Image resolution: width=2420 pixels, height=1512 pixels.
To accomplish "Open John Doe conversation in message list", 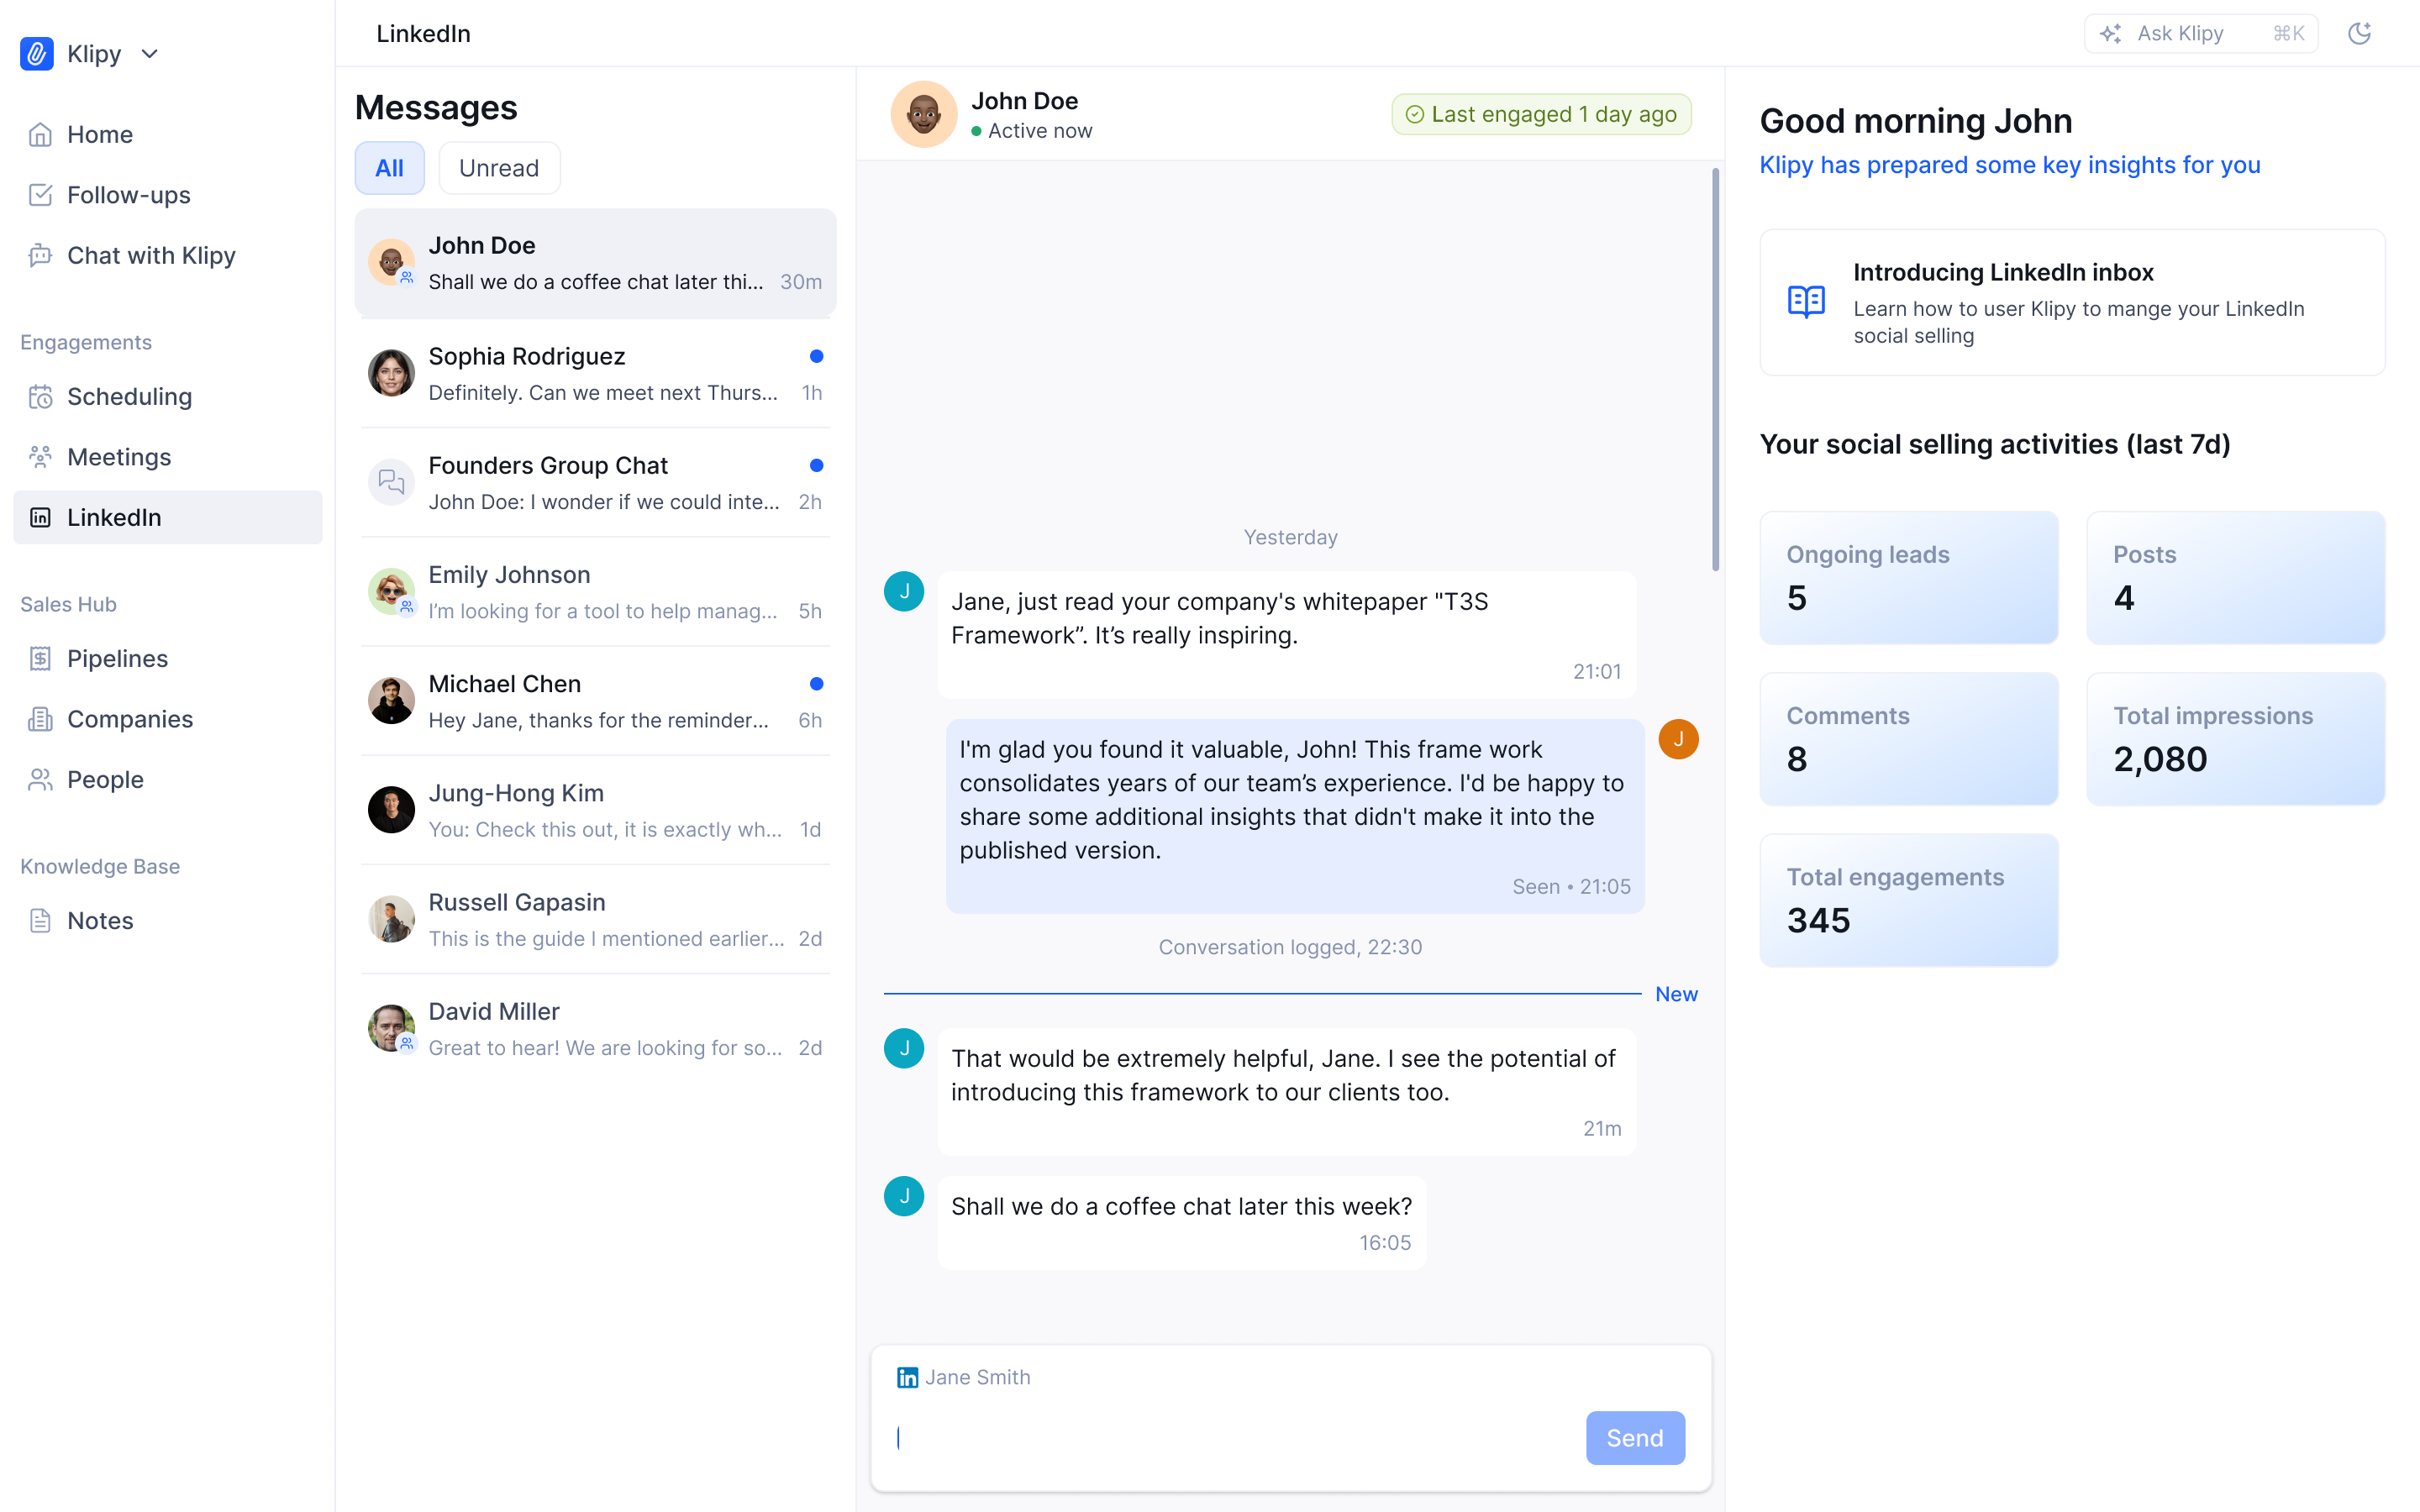I will click(595, 263).
